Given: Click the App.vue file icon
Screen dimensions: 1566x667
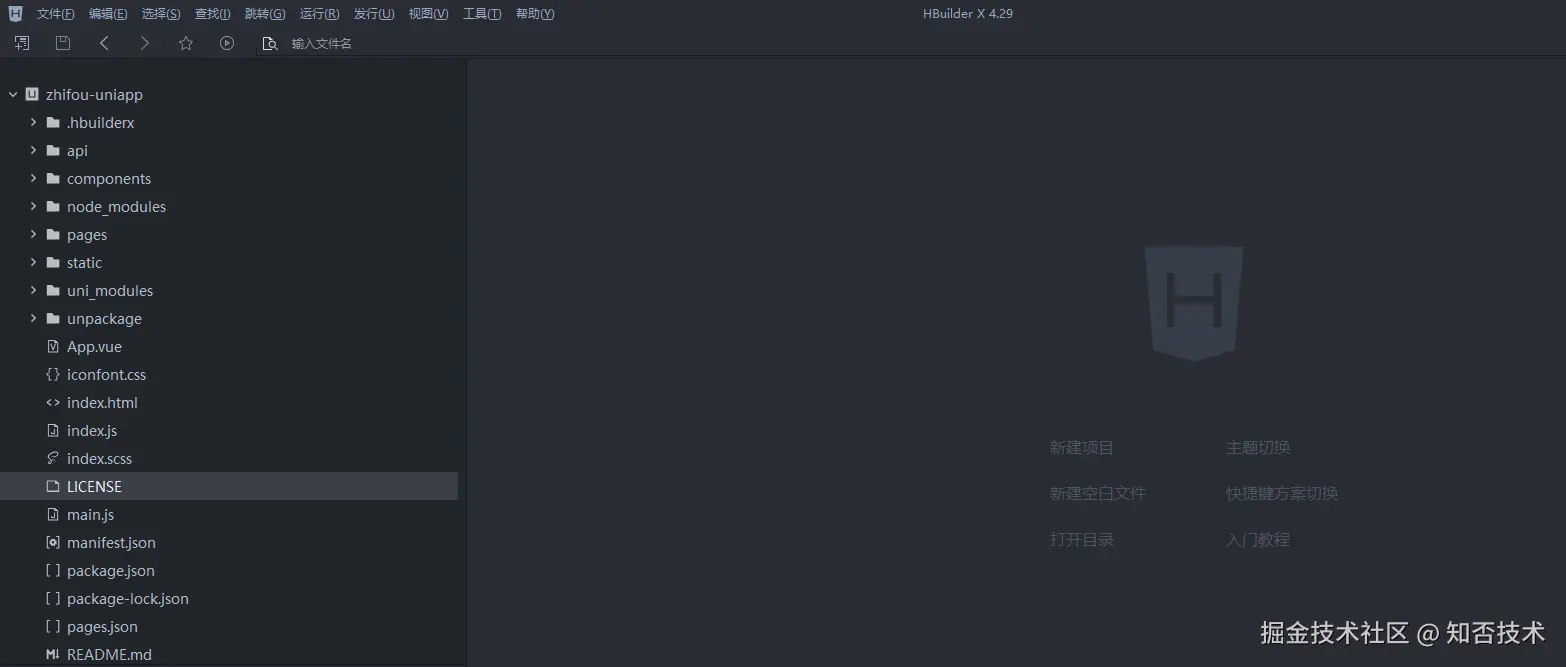Looking at the screenshot, I should (x=53, y=346).
